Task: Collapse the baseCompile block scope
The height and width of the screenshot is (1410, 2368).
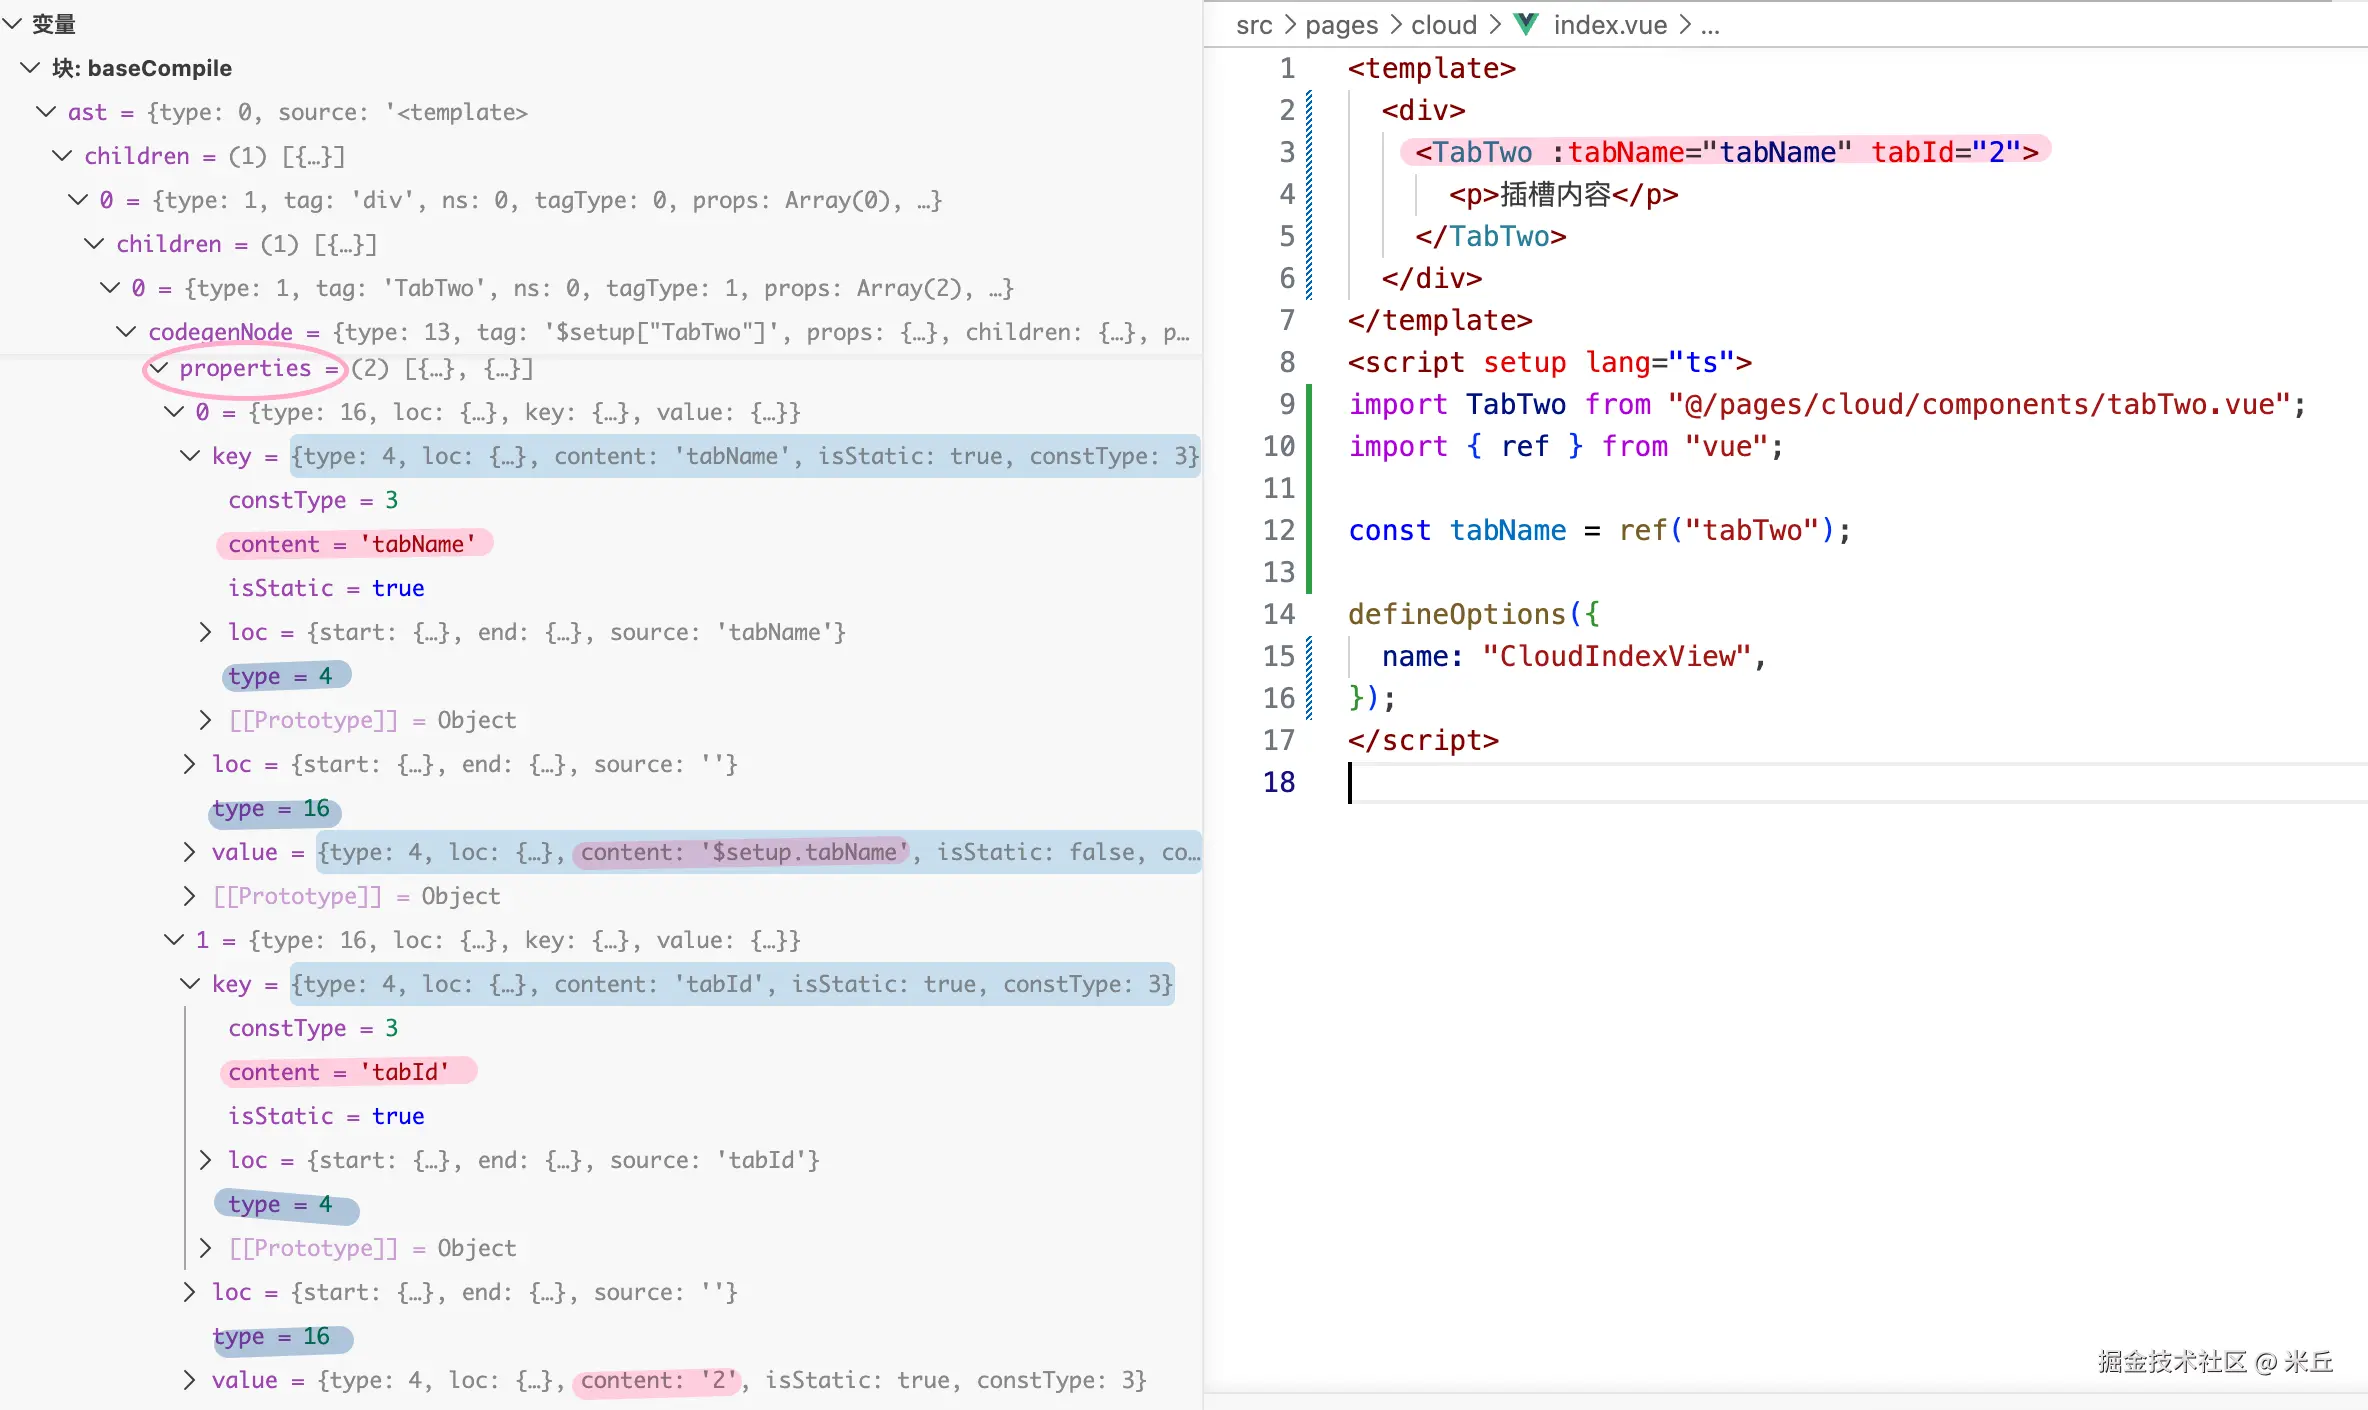Action: [x=30, y=67]
